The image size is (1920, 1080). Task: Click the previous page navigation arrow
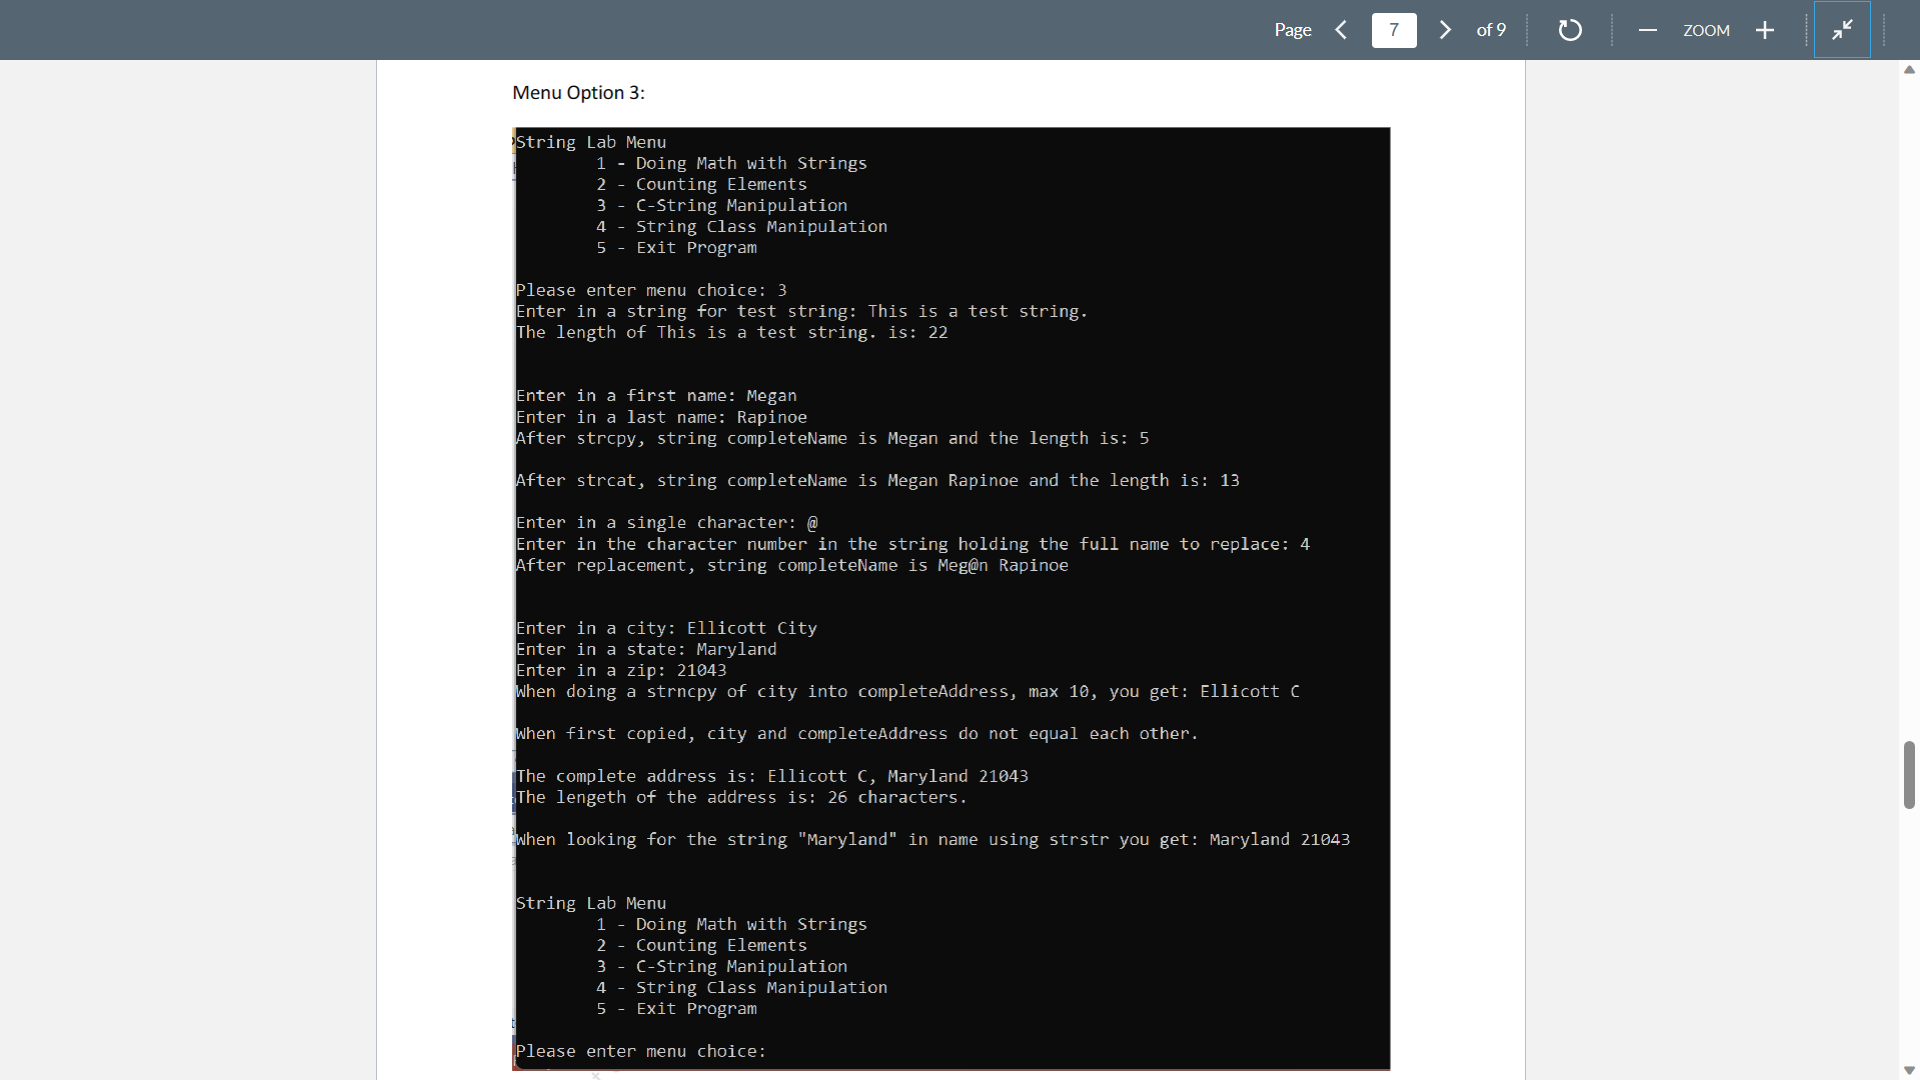1341,29
